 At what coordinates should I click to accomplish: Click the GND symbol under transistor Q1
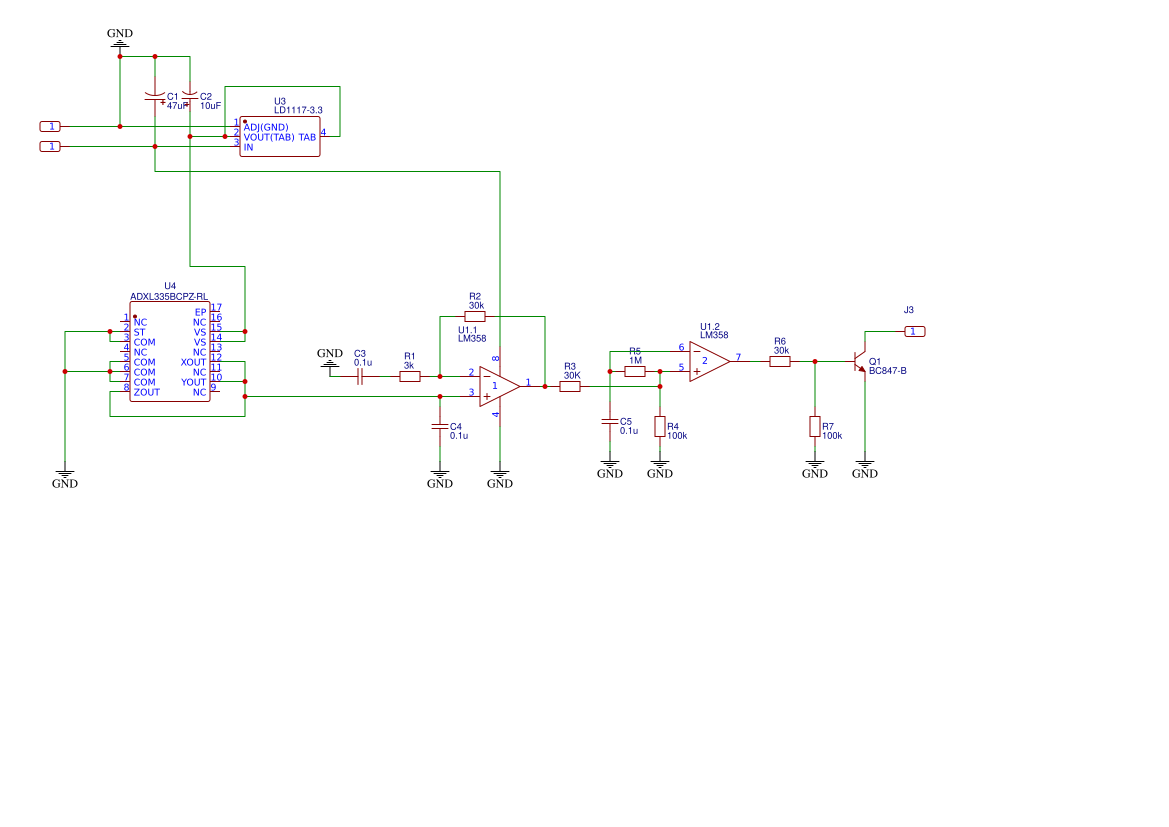(x=865, y=468)
